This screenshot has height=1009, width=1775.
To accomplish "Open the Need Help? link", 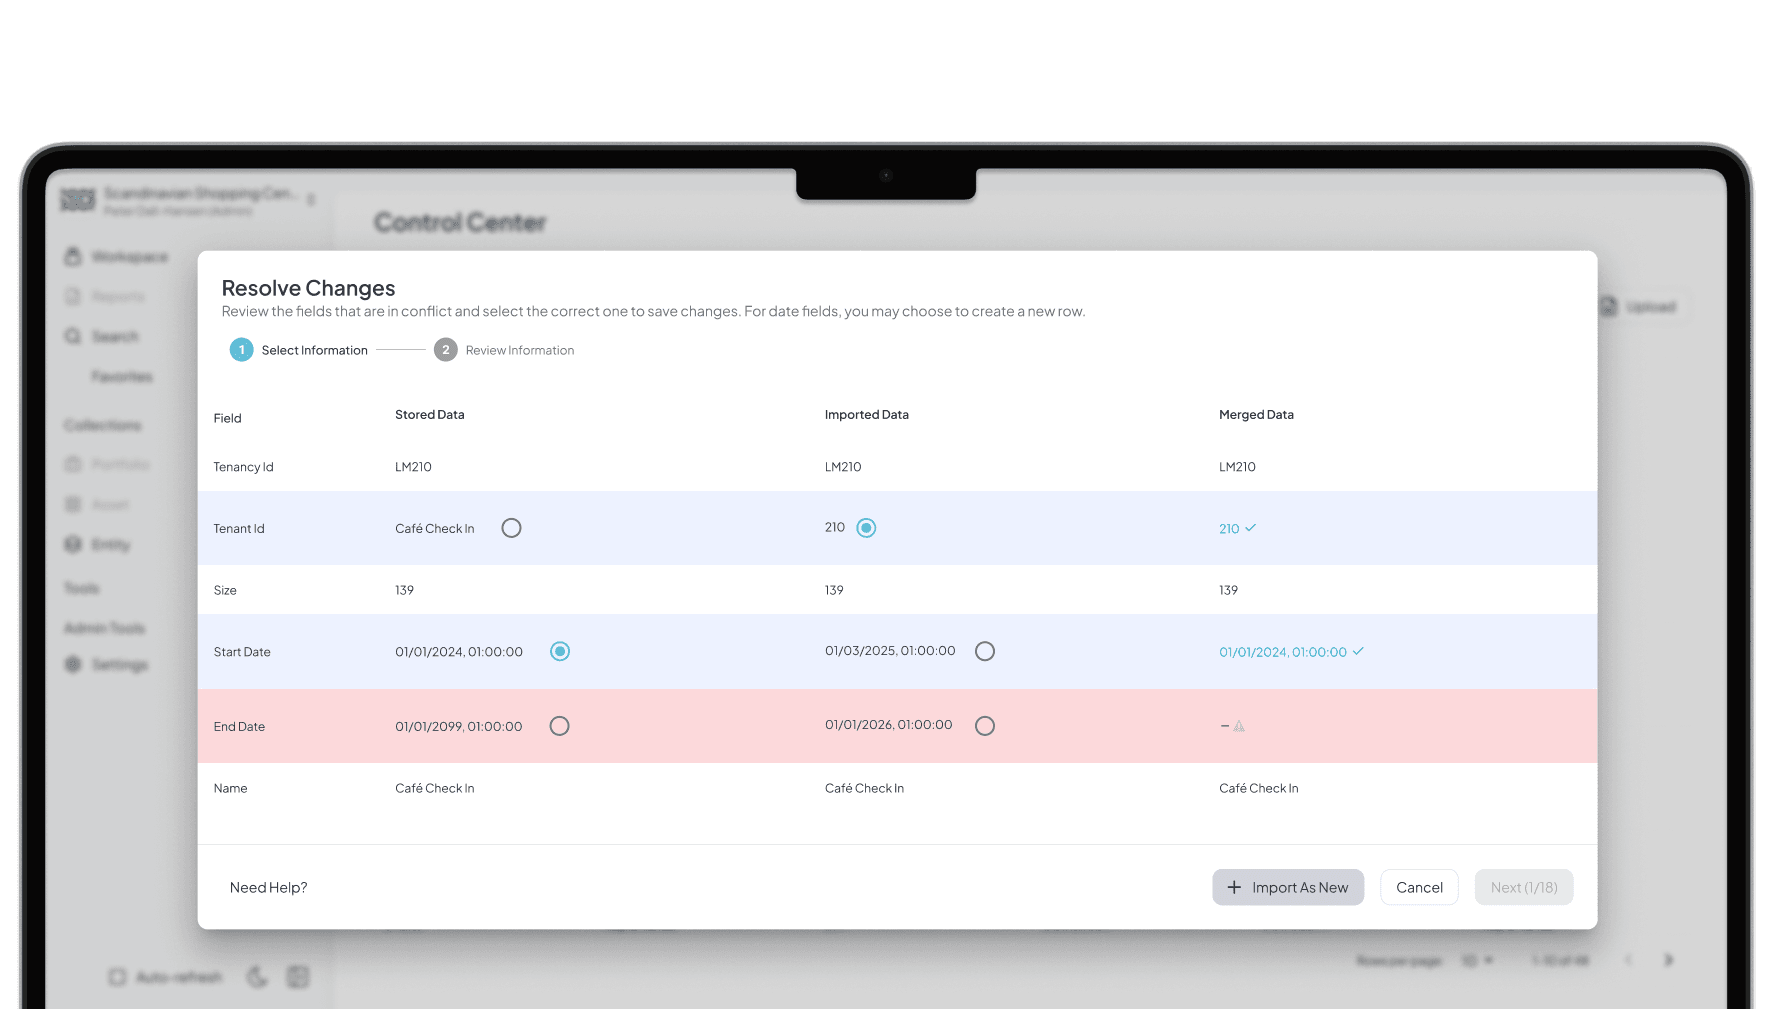I will [268, 888].
